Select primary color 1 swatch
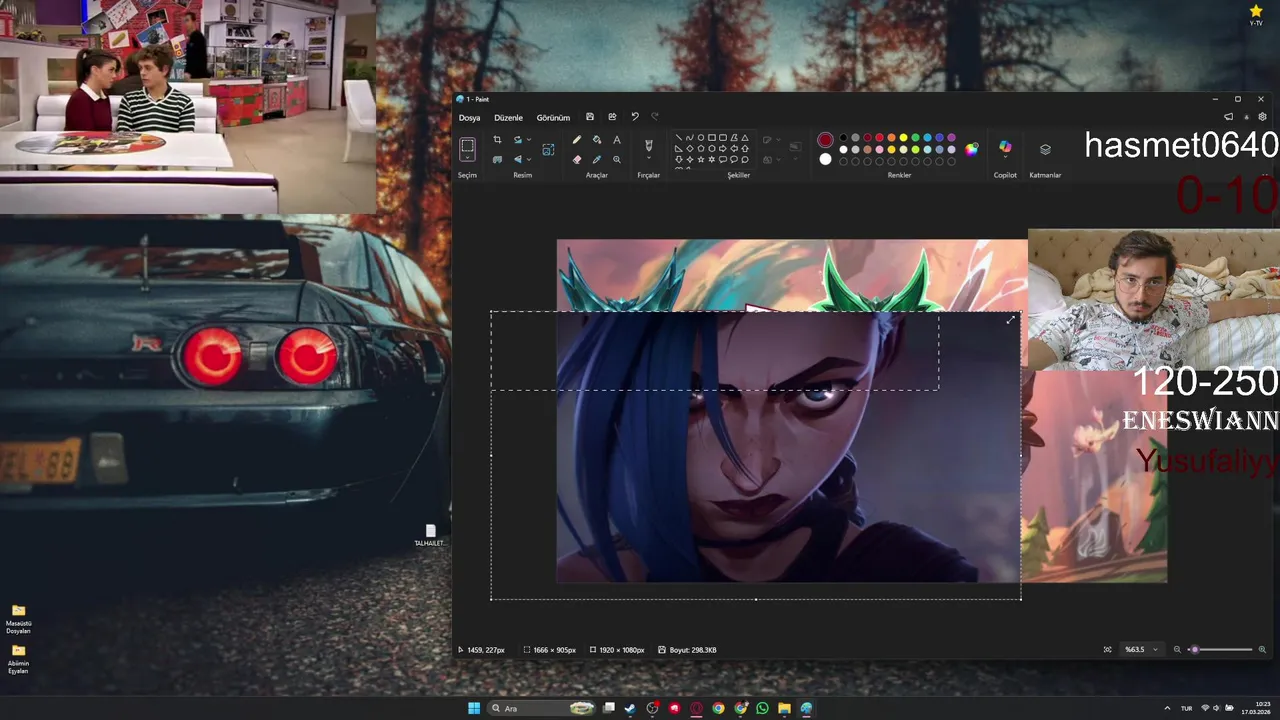 pos(825,140)
